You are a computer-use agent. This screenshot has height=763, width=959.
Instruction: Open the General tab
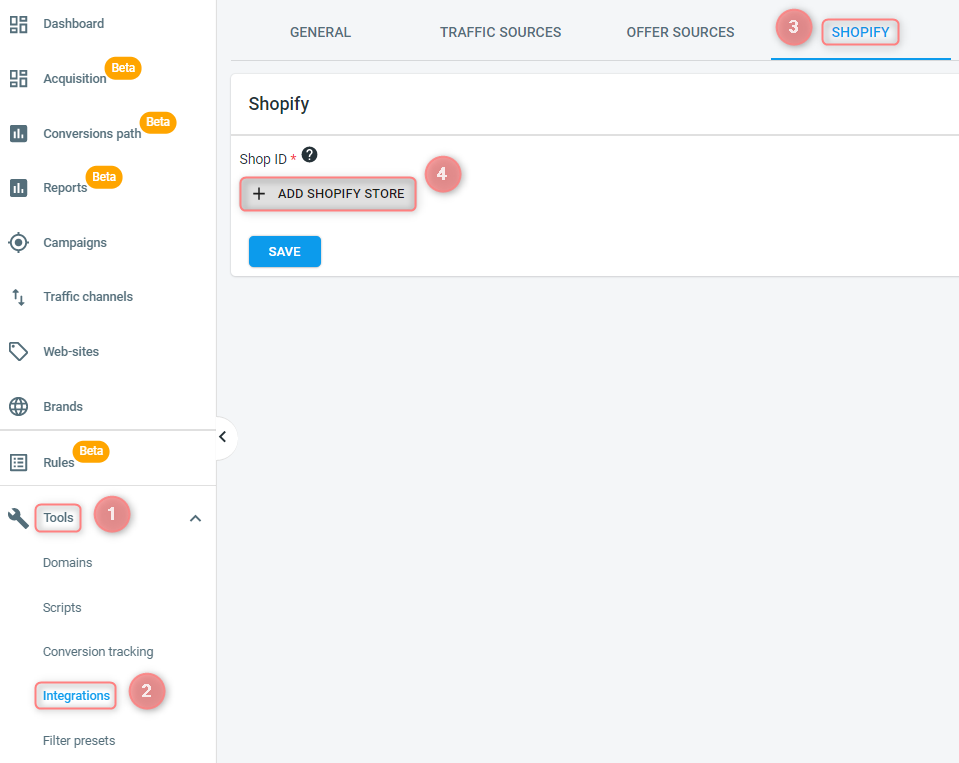[x=320, y=32]
